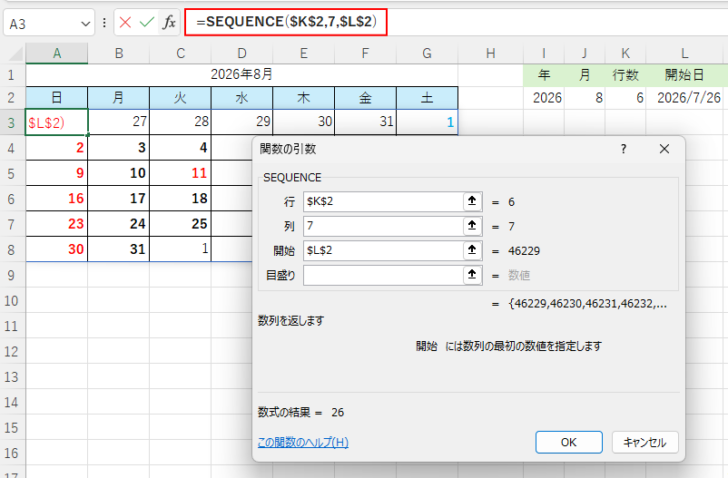Click gray date 1 in row 8
This screenshot has height=478, width=728.
pos(181,249)
